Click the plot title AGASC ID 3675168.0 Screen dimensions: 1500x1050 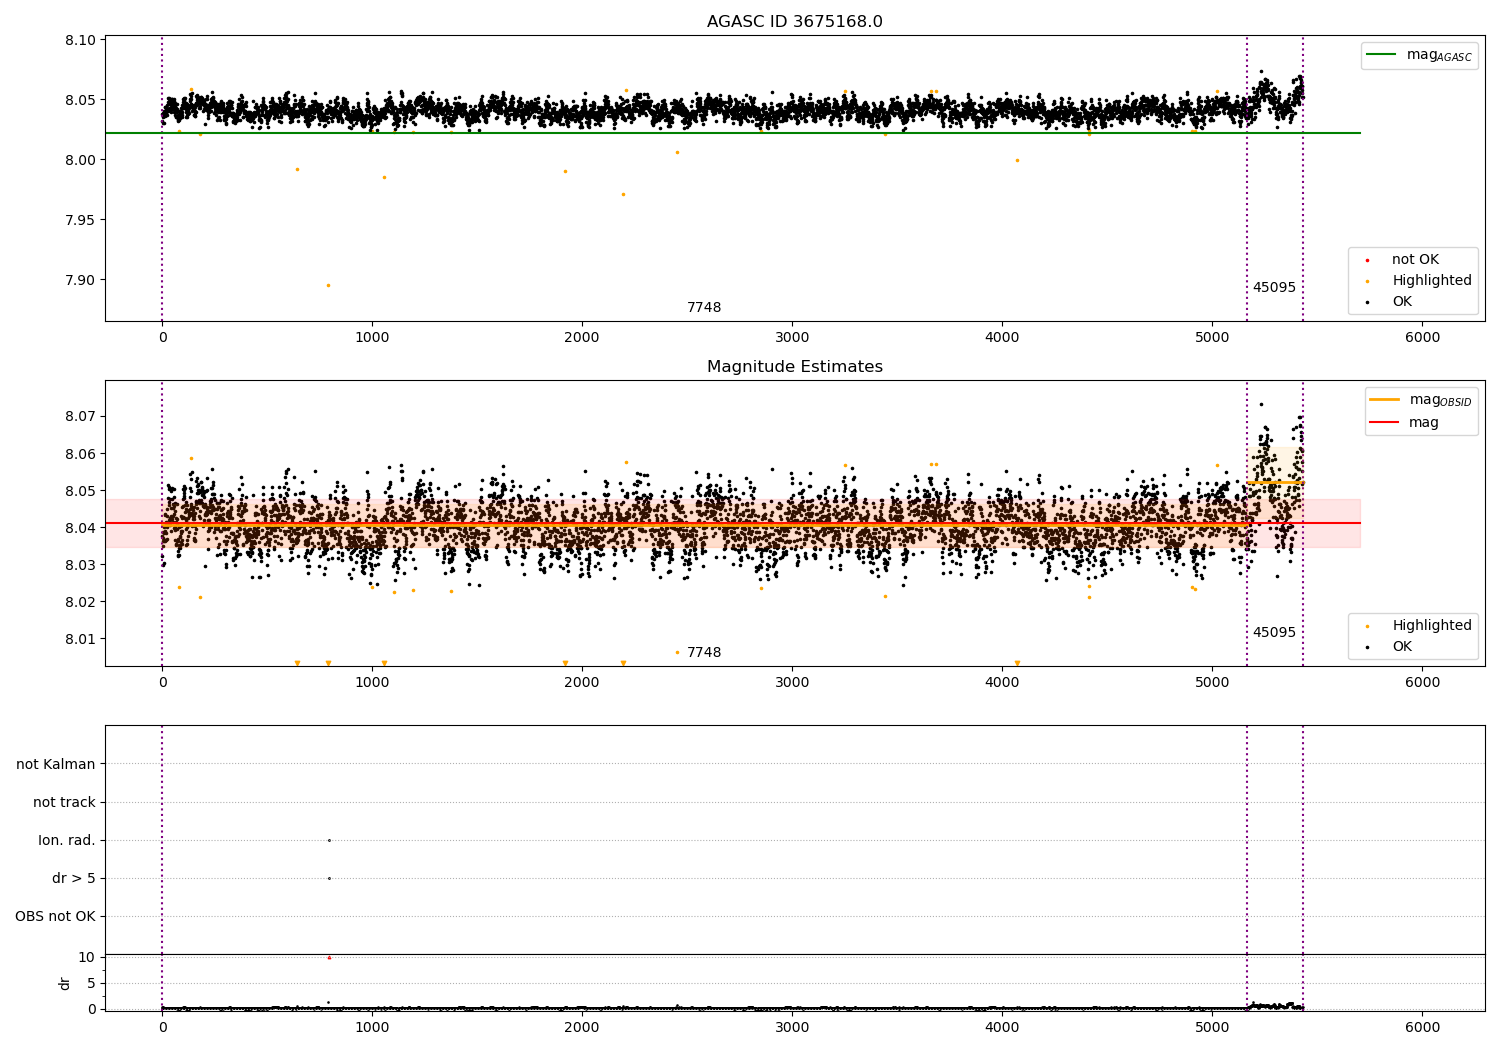coord(794,22)
